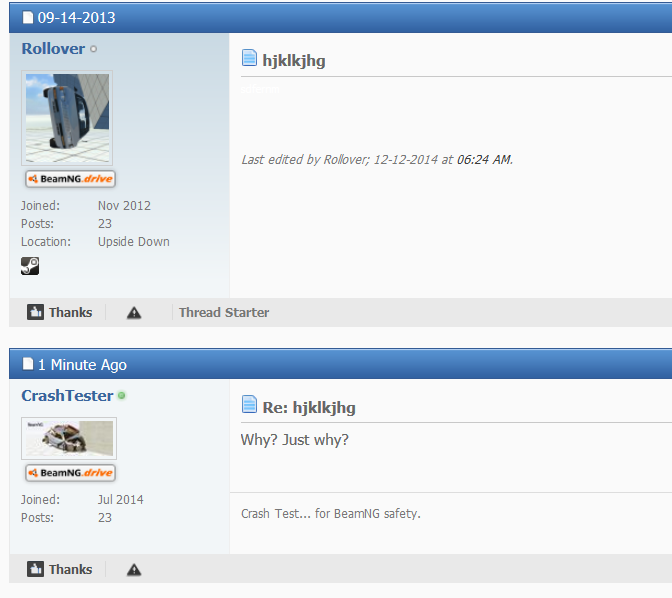Click the Re: hjklkjhg post title
The image size is (672, 598).
pos(309,407)
